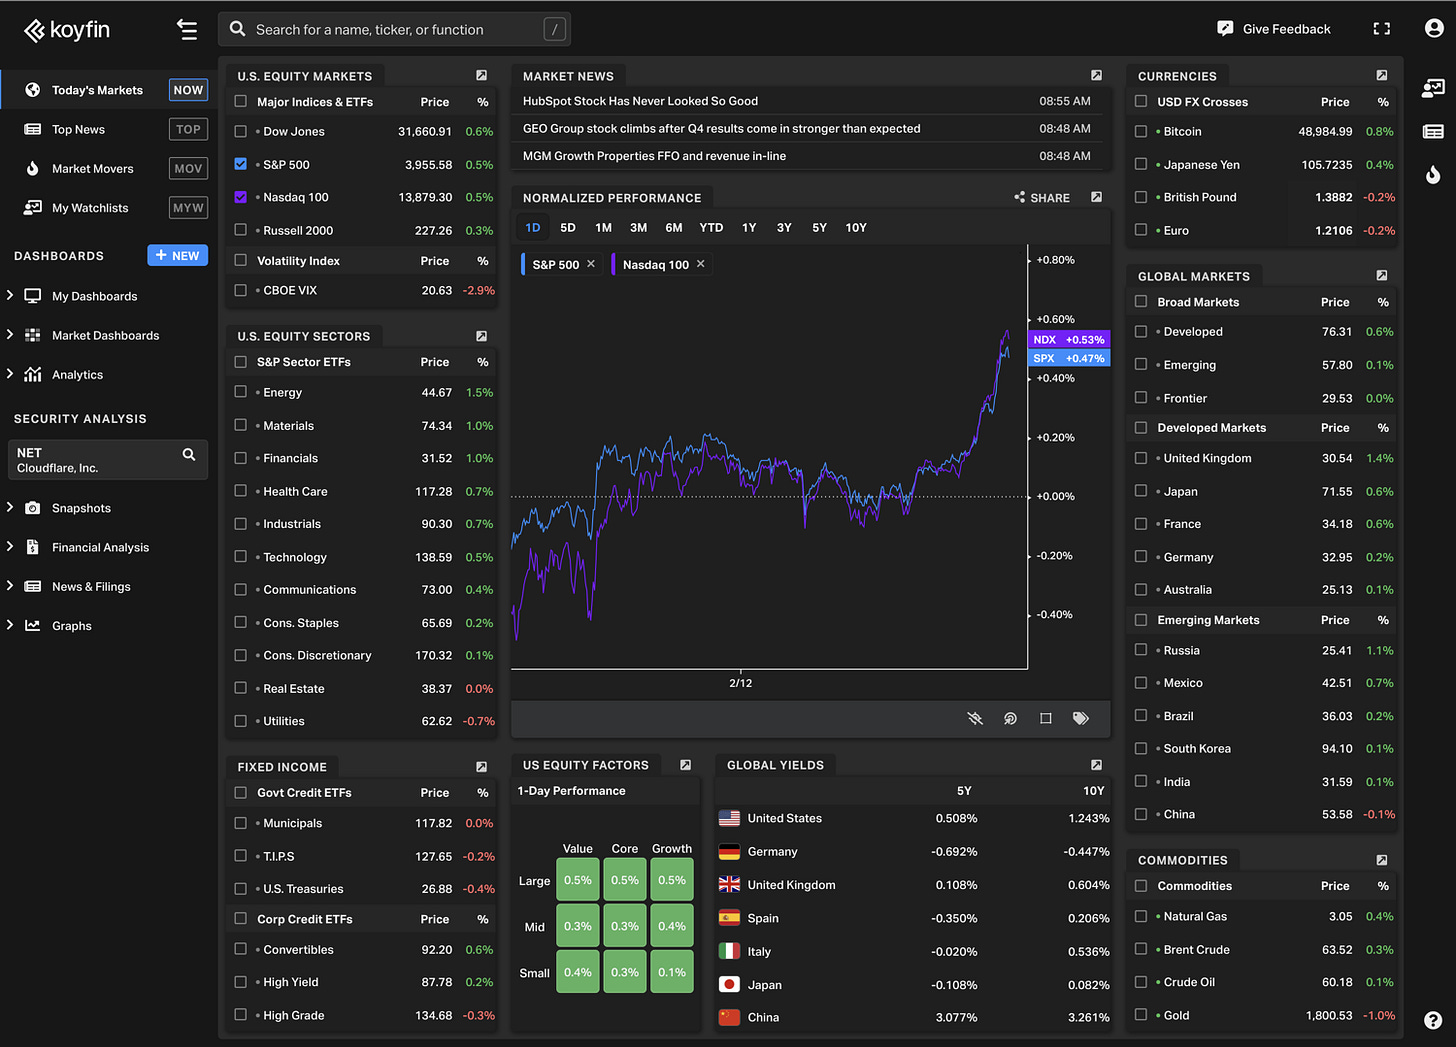This screenshot has height=1047, width=1456.
Task: Click the chart tag icon in the chart toolbar
Action: (x=1081, y=718)
